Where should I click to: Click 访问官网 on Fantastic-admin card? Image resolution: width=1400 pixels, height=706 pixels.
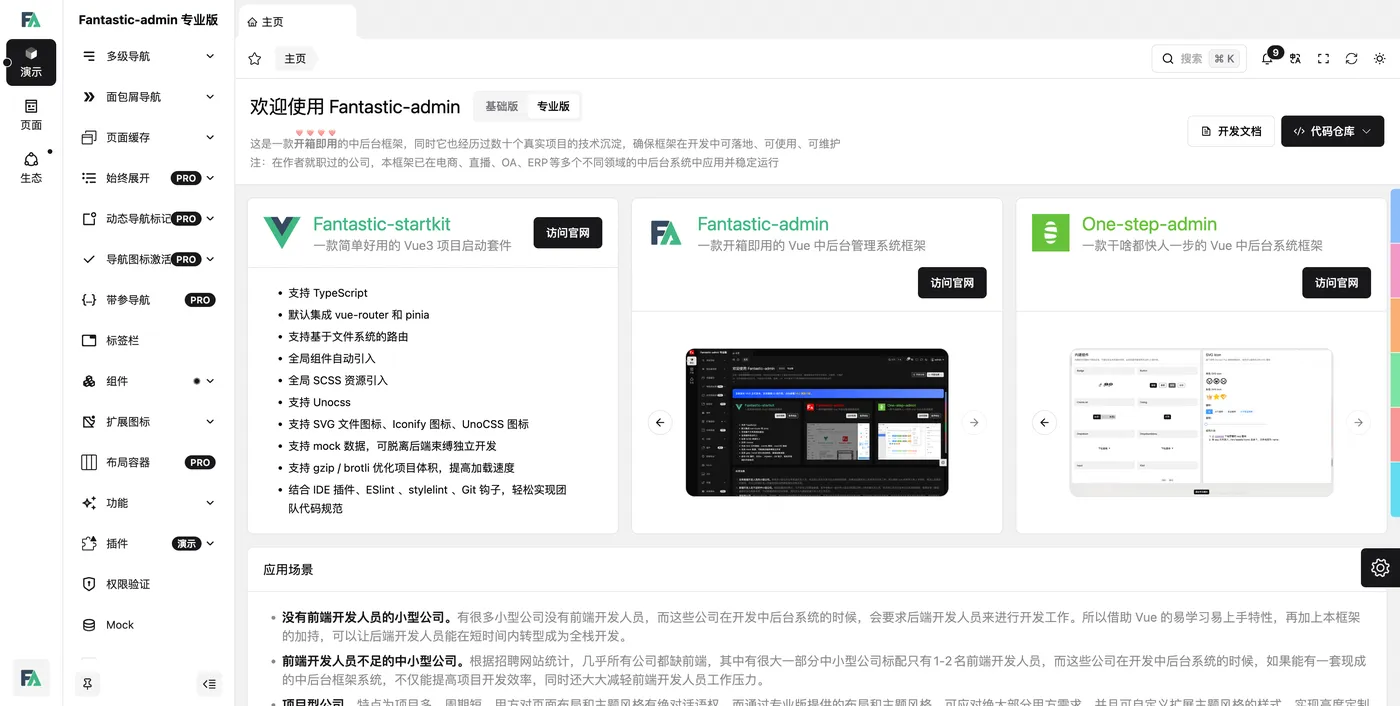[x=952, y=283]
